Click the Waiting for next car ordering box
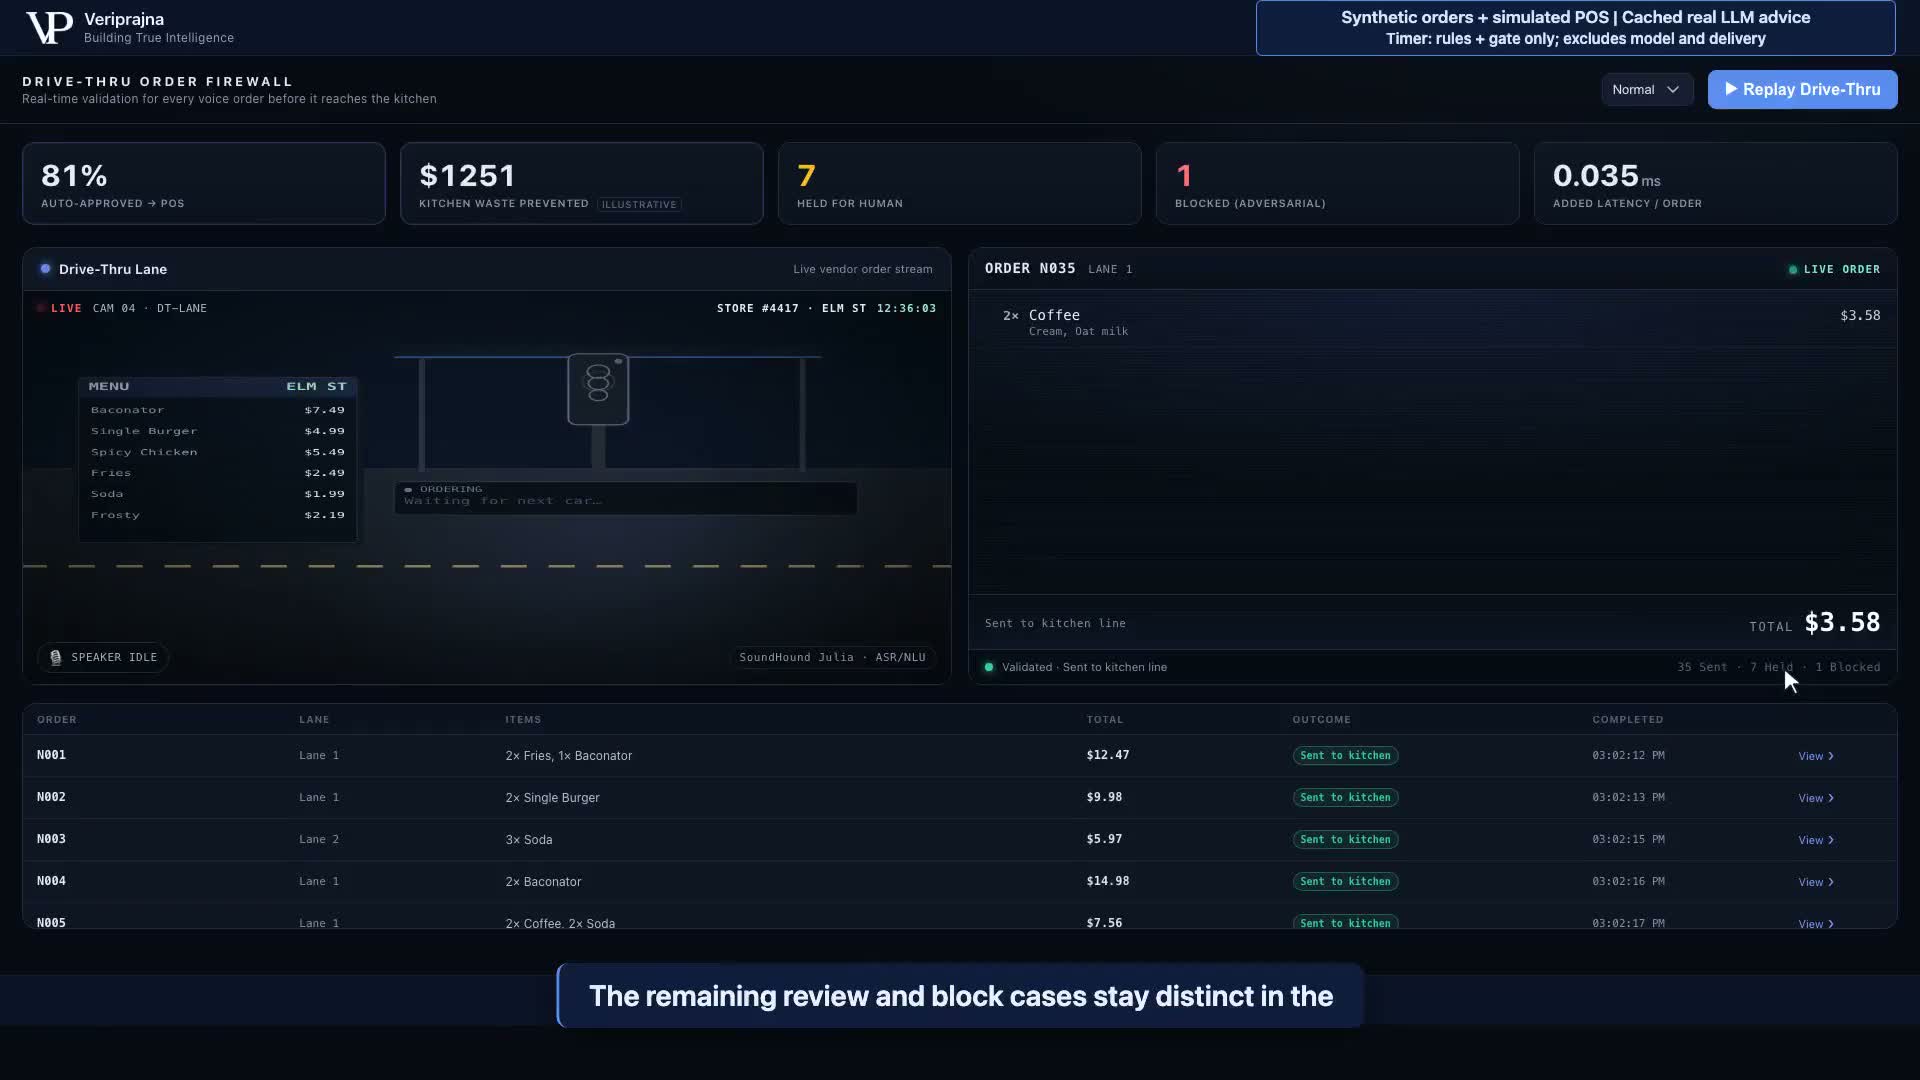Image resolution: width=1920 pixels, height=1080 pixels. pyautogui.click(x=625, y=497)
